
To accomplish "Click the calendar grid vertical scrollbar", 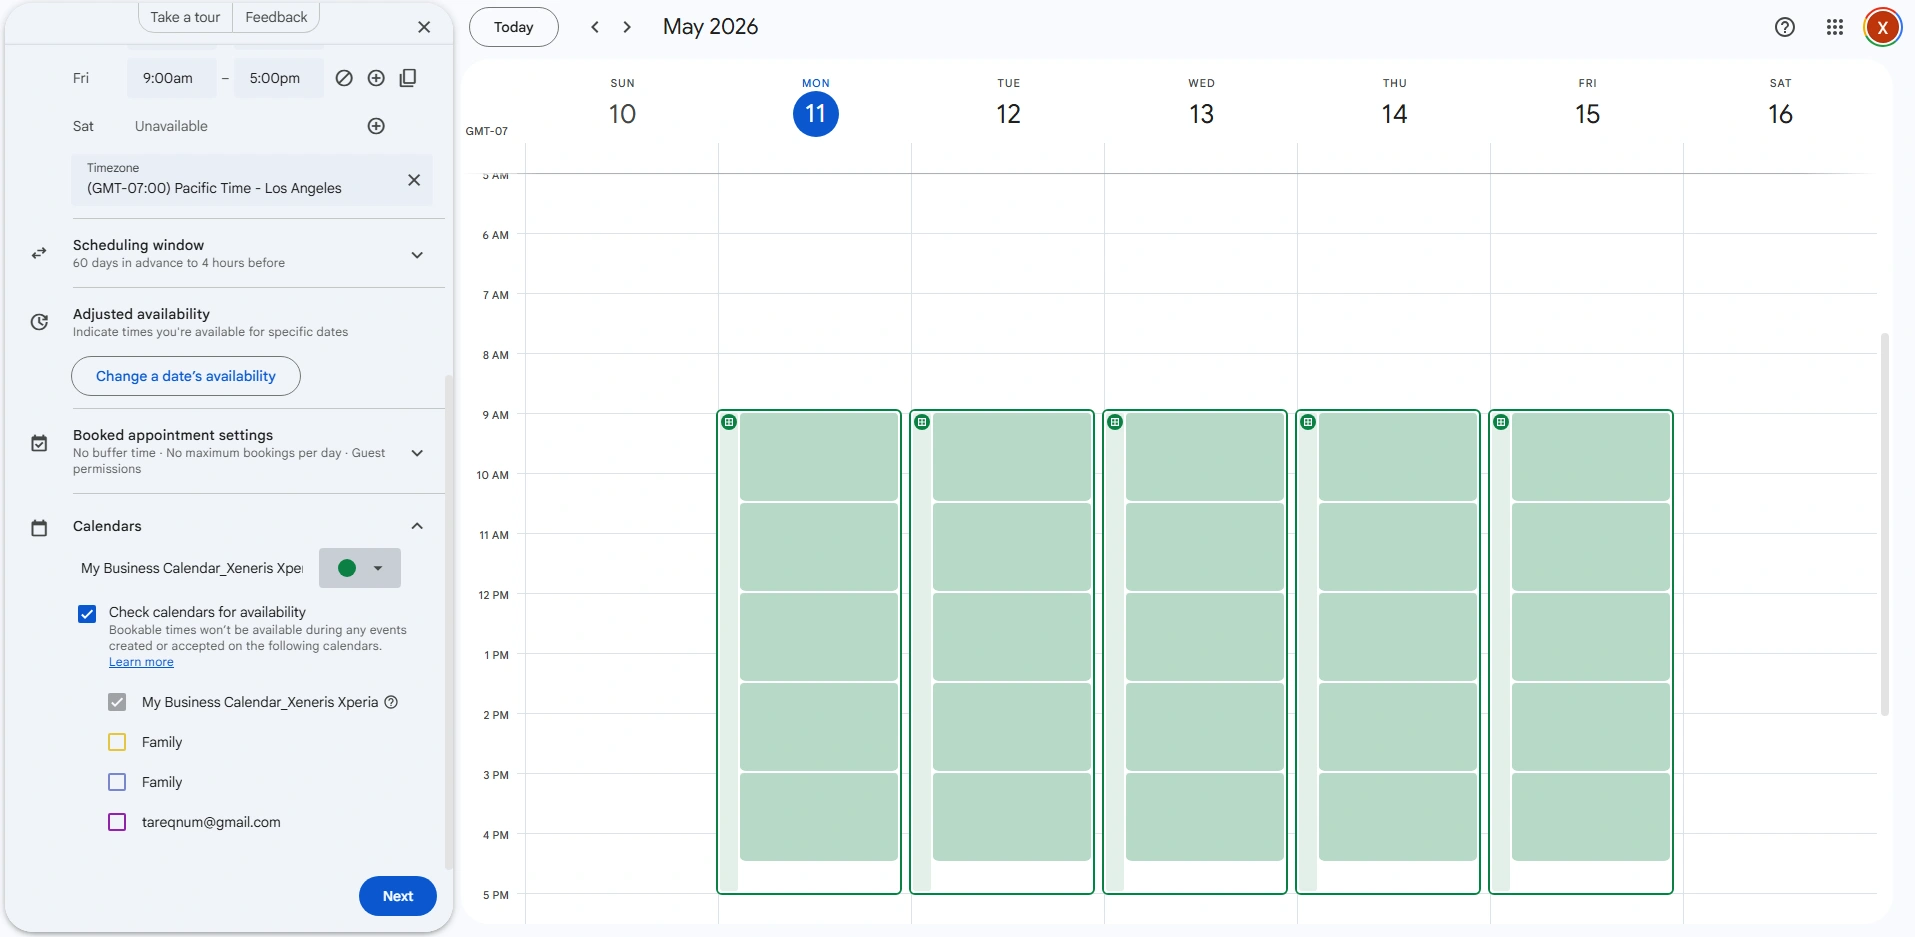I will tap(1885, 525).
